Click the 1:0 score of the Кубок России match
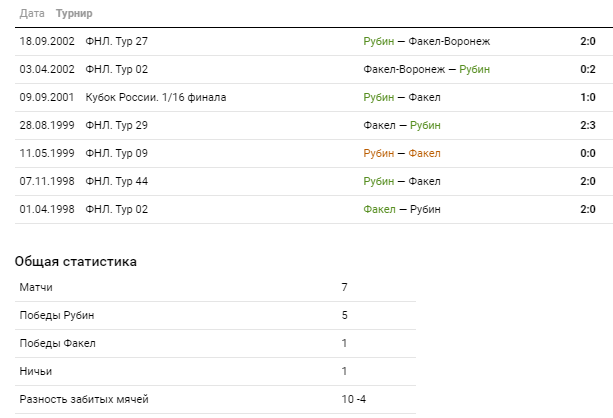Image resolution: width=613 pixels, height=418 pixels. (x=587, y=98)
